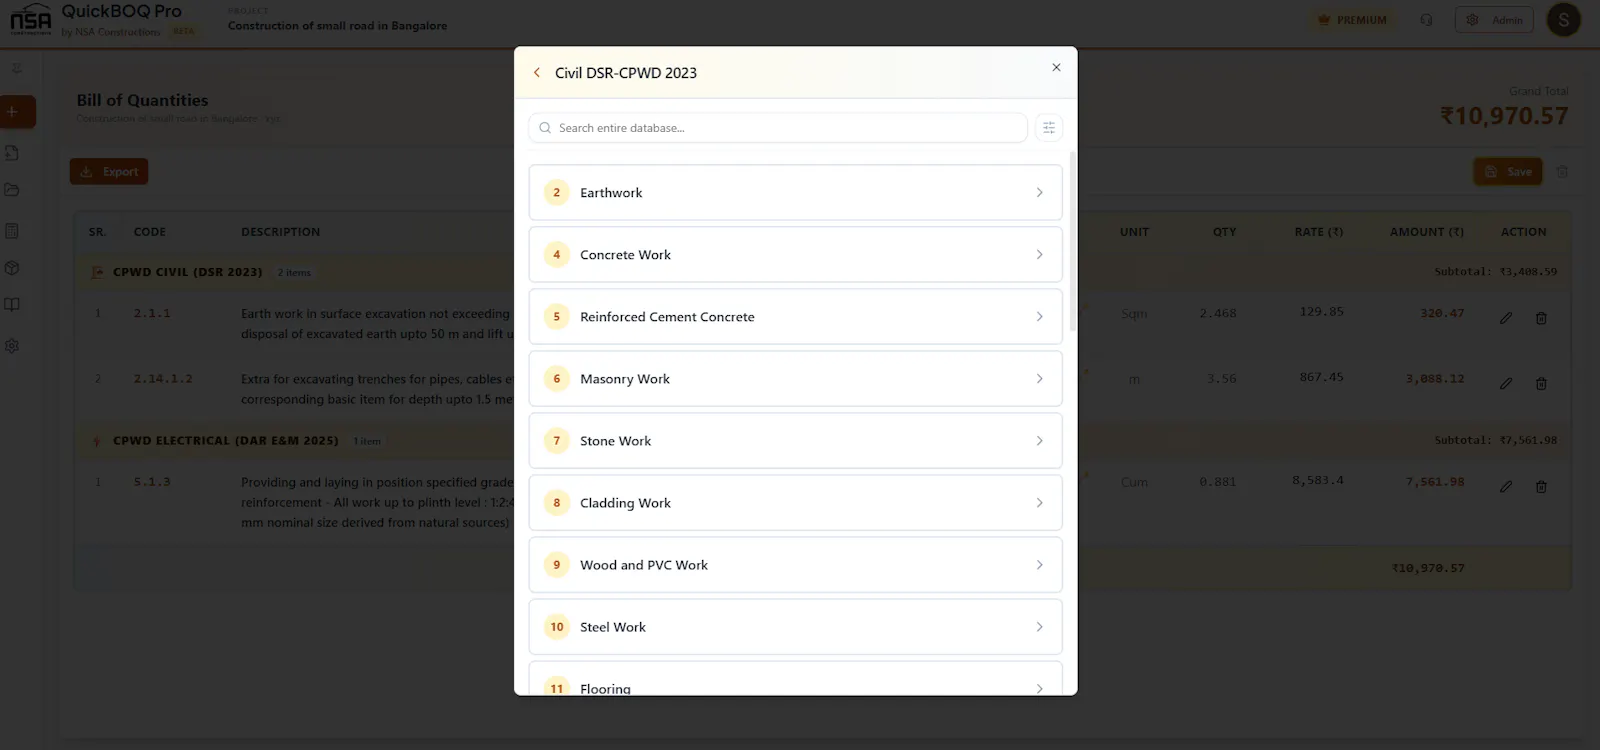Open the Admin settings button
The width and height of the screenshot is (1600, 750).
1494,20
